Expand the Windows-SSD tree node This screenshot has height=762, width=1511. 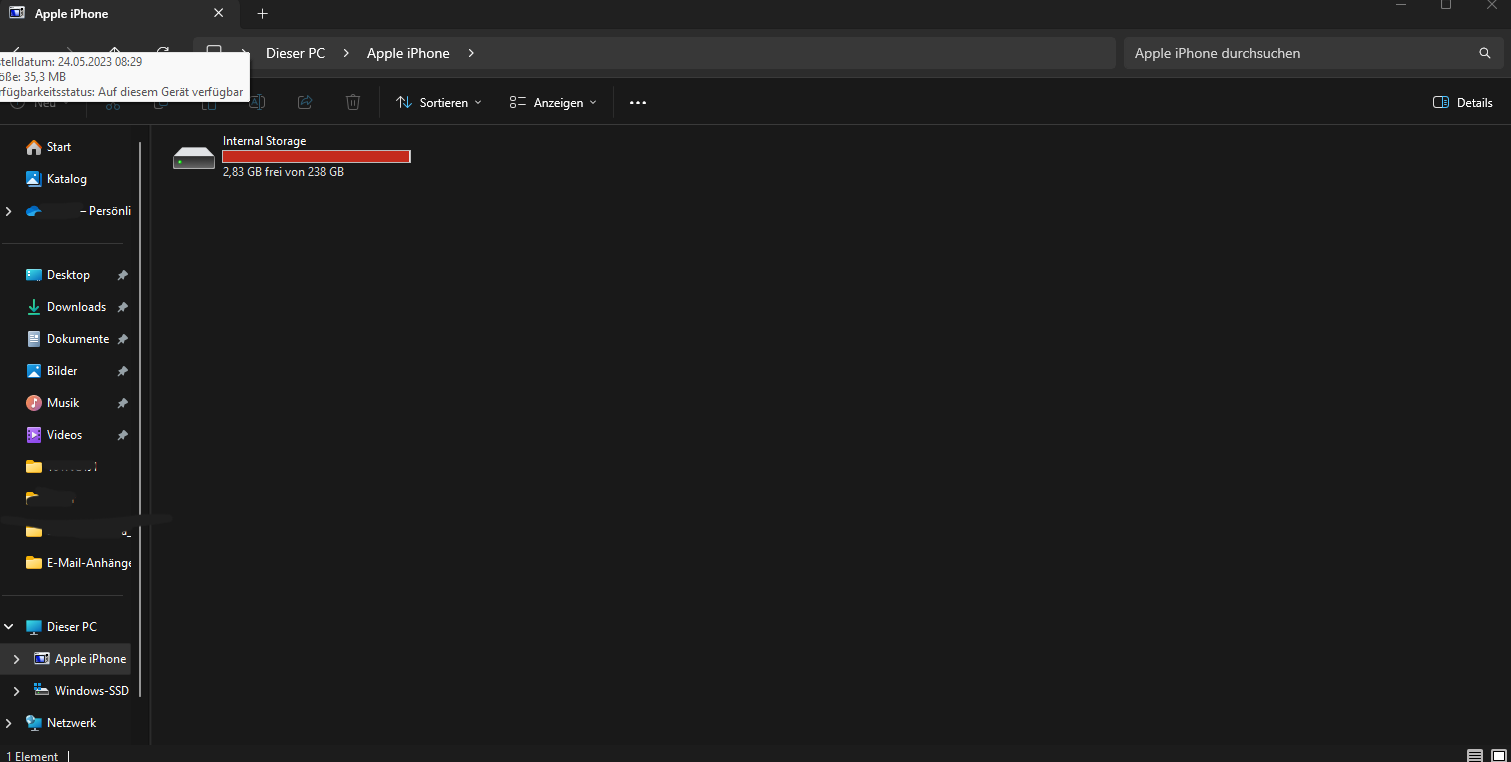16,691
